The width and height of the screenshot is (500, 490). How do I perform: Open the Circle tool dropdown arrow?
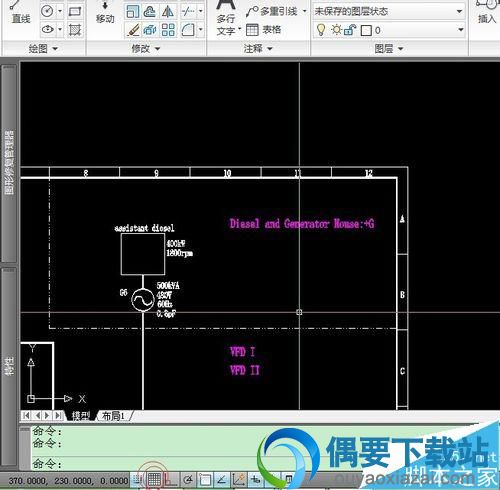click(60, 11)
